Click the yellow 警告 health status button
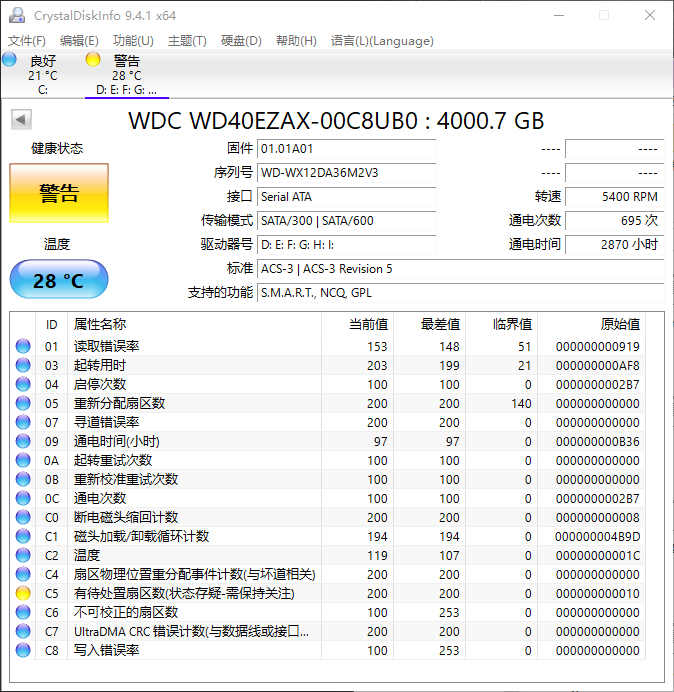674x692 pixels. 59,193
